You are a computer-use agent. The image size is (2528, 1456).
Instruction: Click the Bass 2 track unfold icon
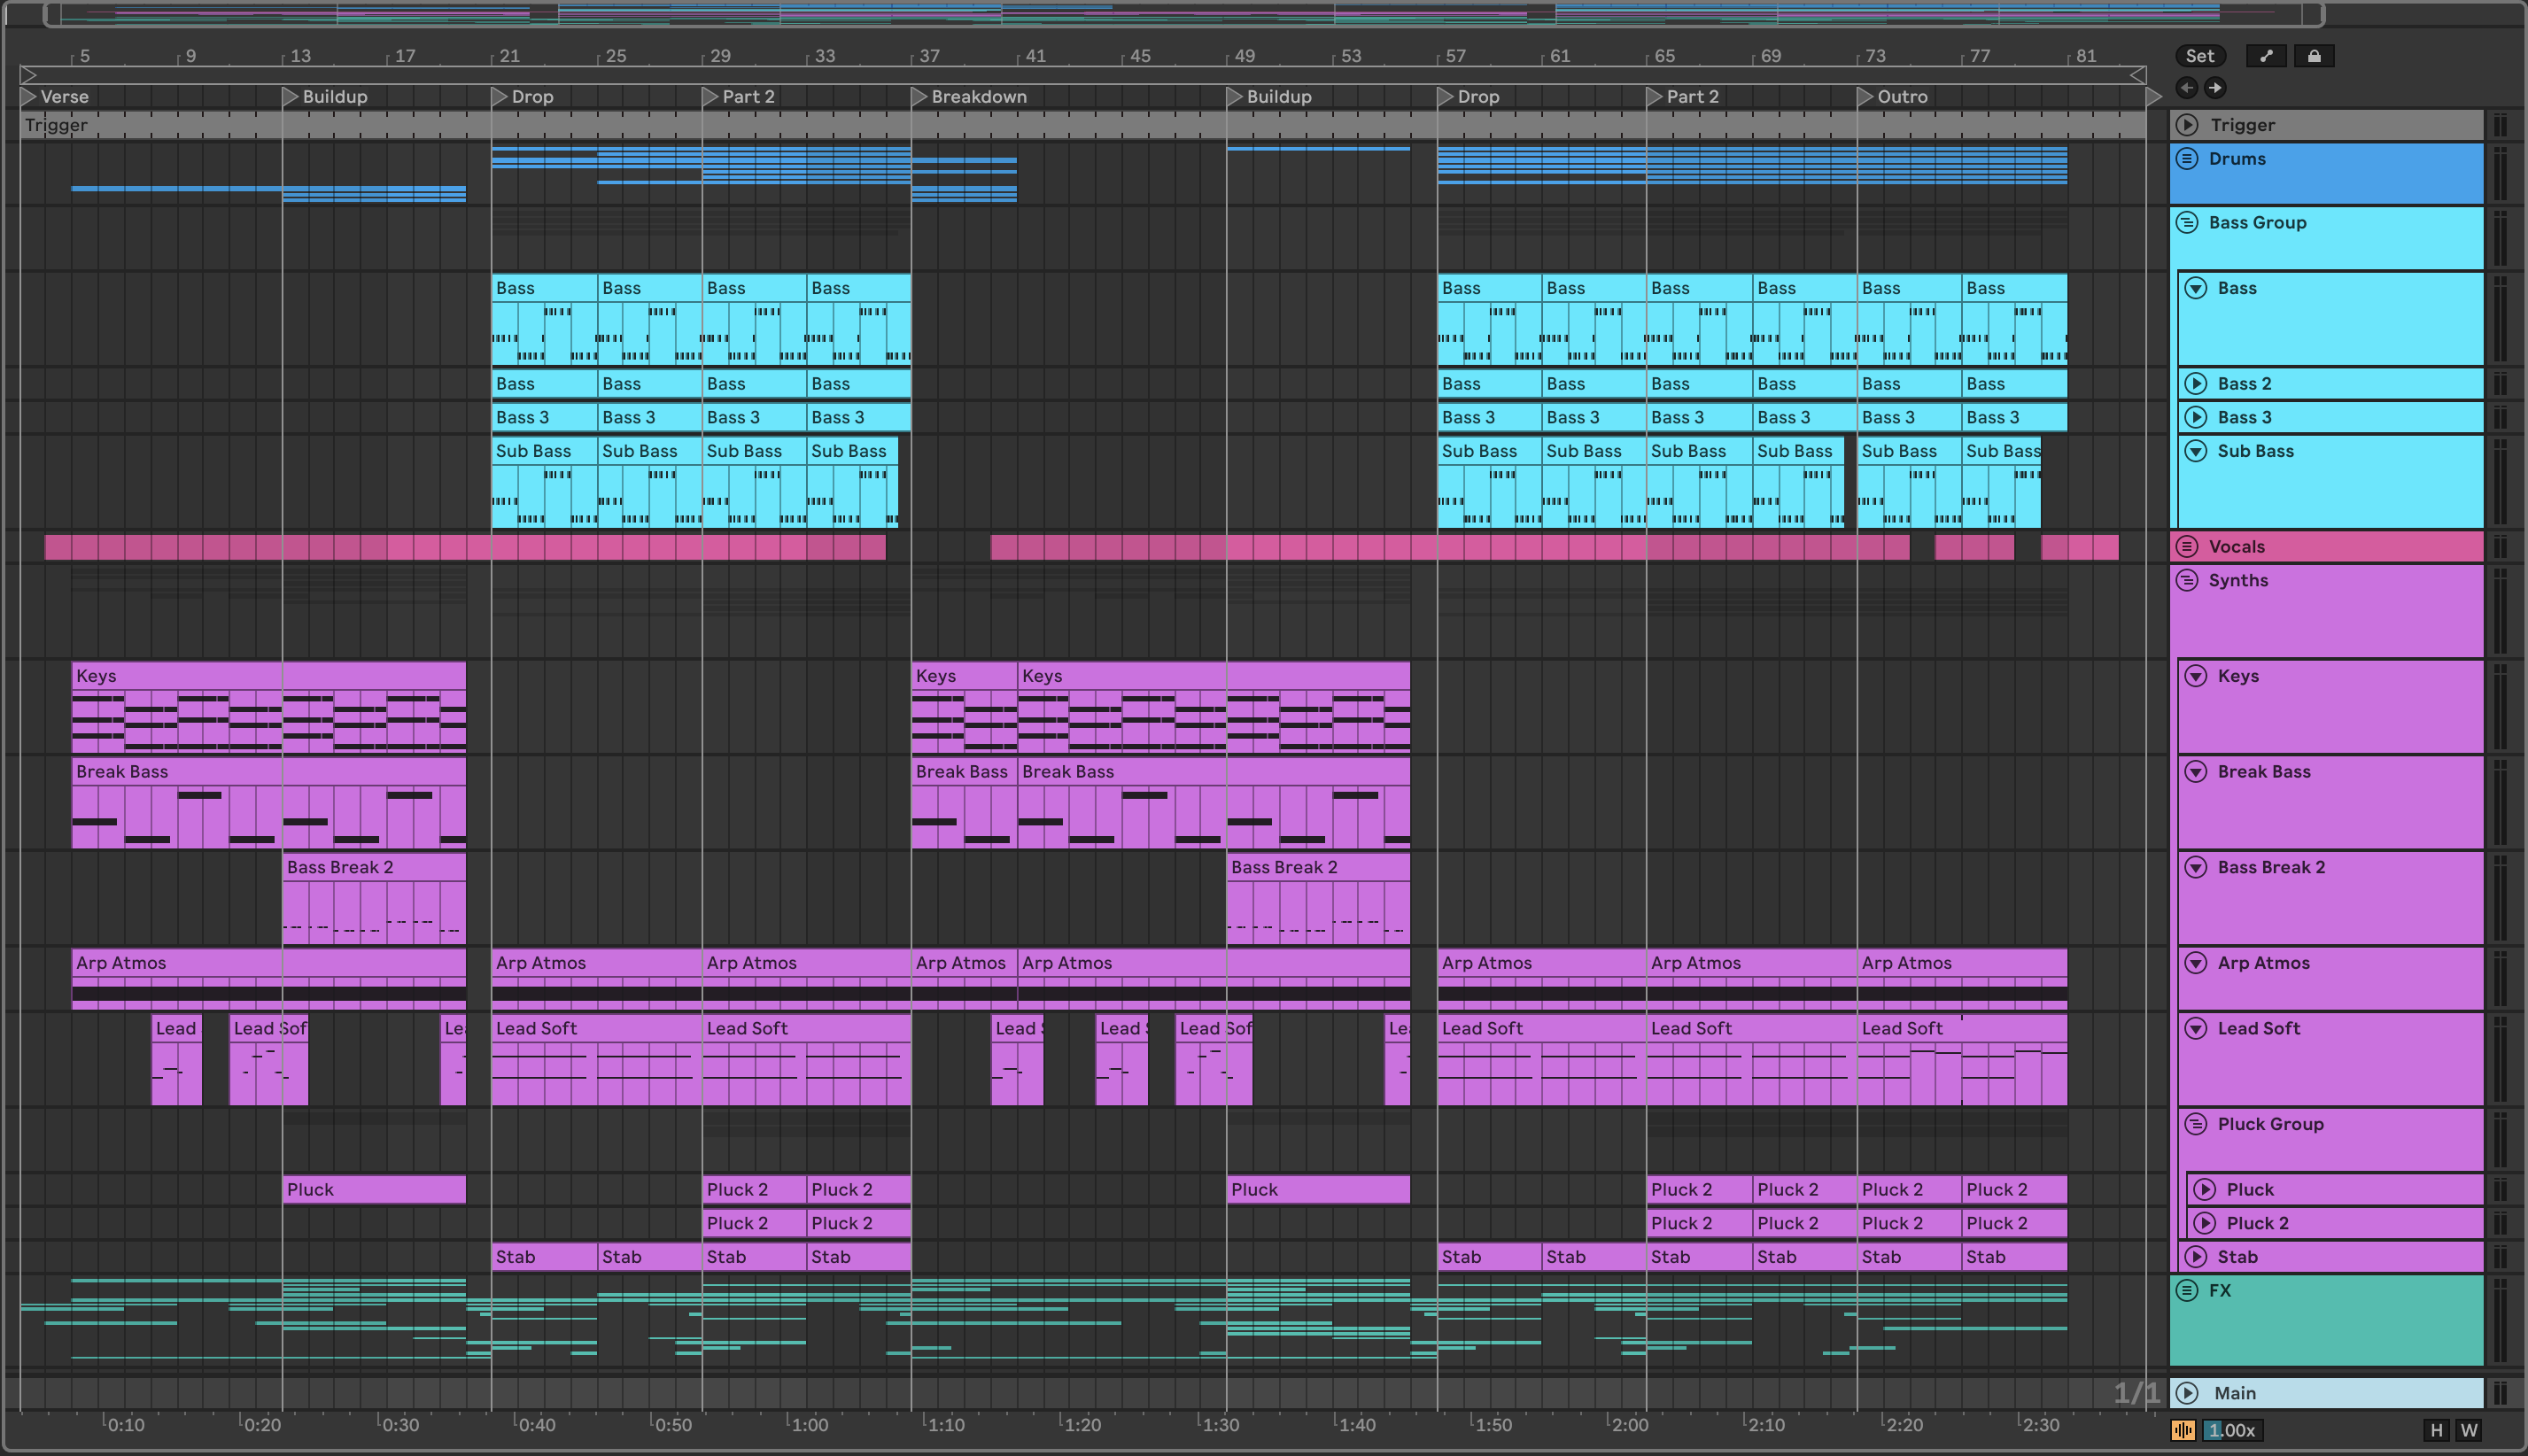click(2196, 384)
